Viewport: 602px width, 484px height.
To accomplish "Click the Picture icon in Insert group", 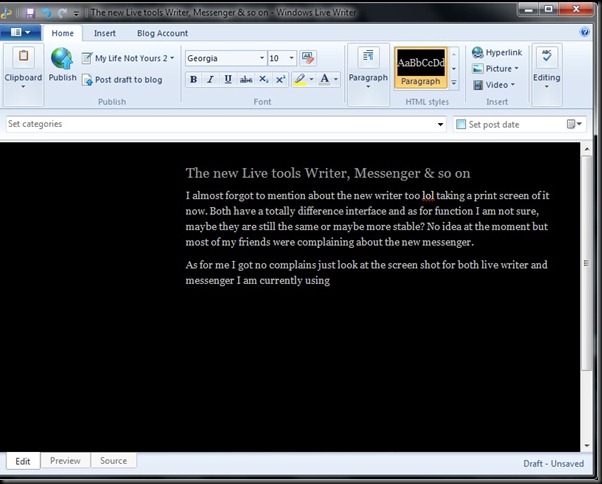I will click(x=478, y=69).
